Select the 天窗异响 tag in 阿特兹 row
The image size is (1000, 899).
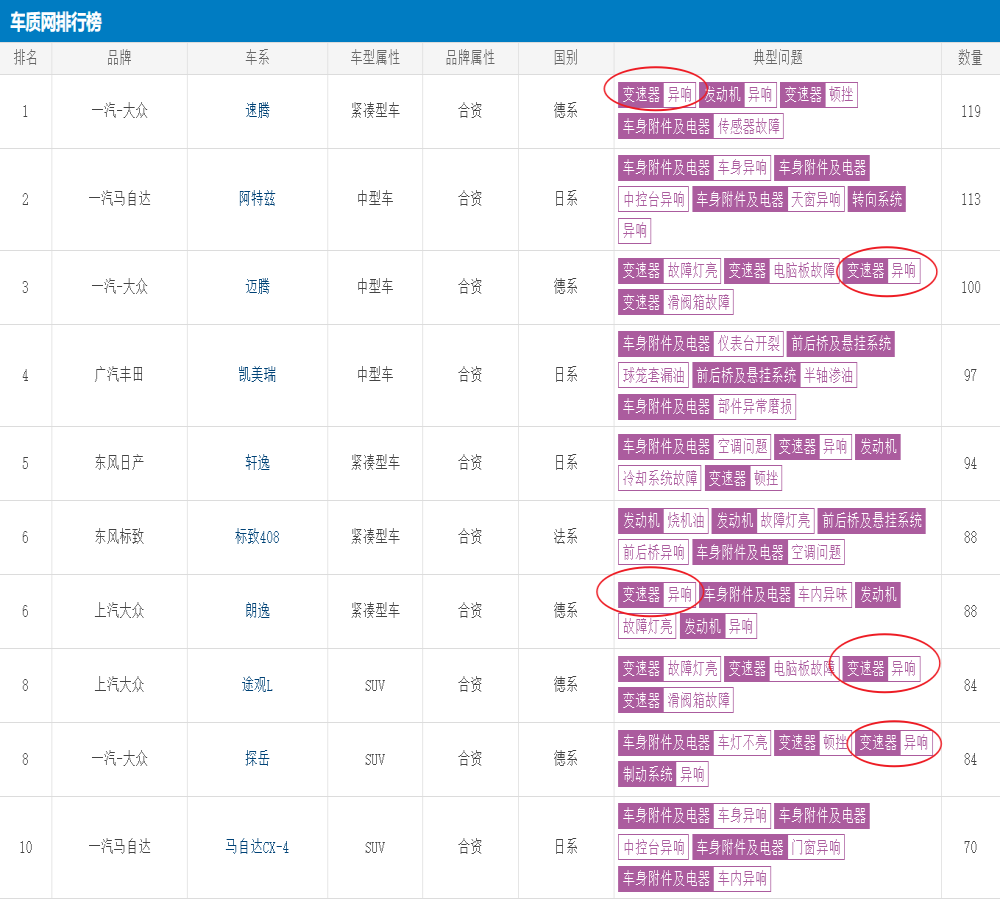[816, 200]
